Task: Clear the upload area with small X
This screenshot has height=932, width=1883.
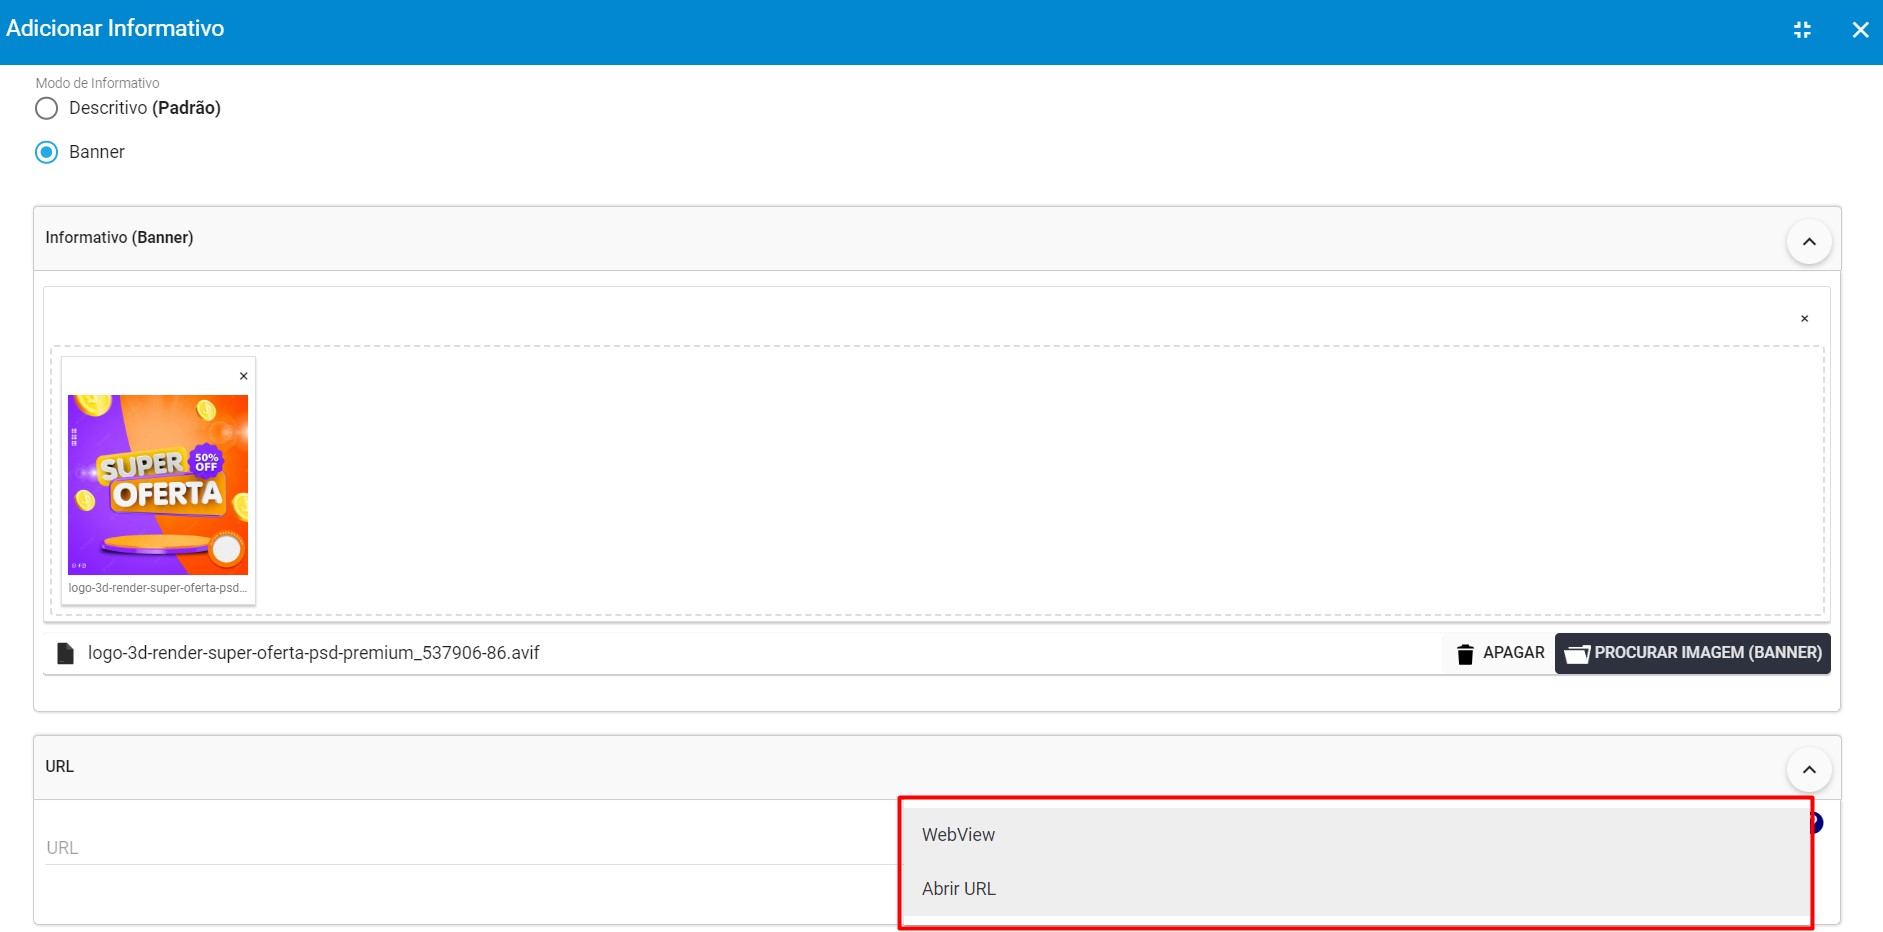Action: (1804, 319)
